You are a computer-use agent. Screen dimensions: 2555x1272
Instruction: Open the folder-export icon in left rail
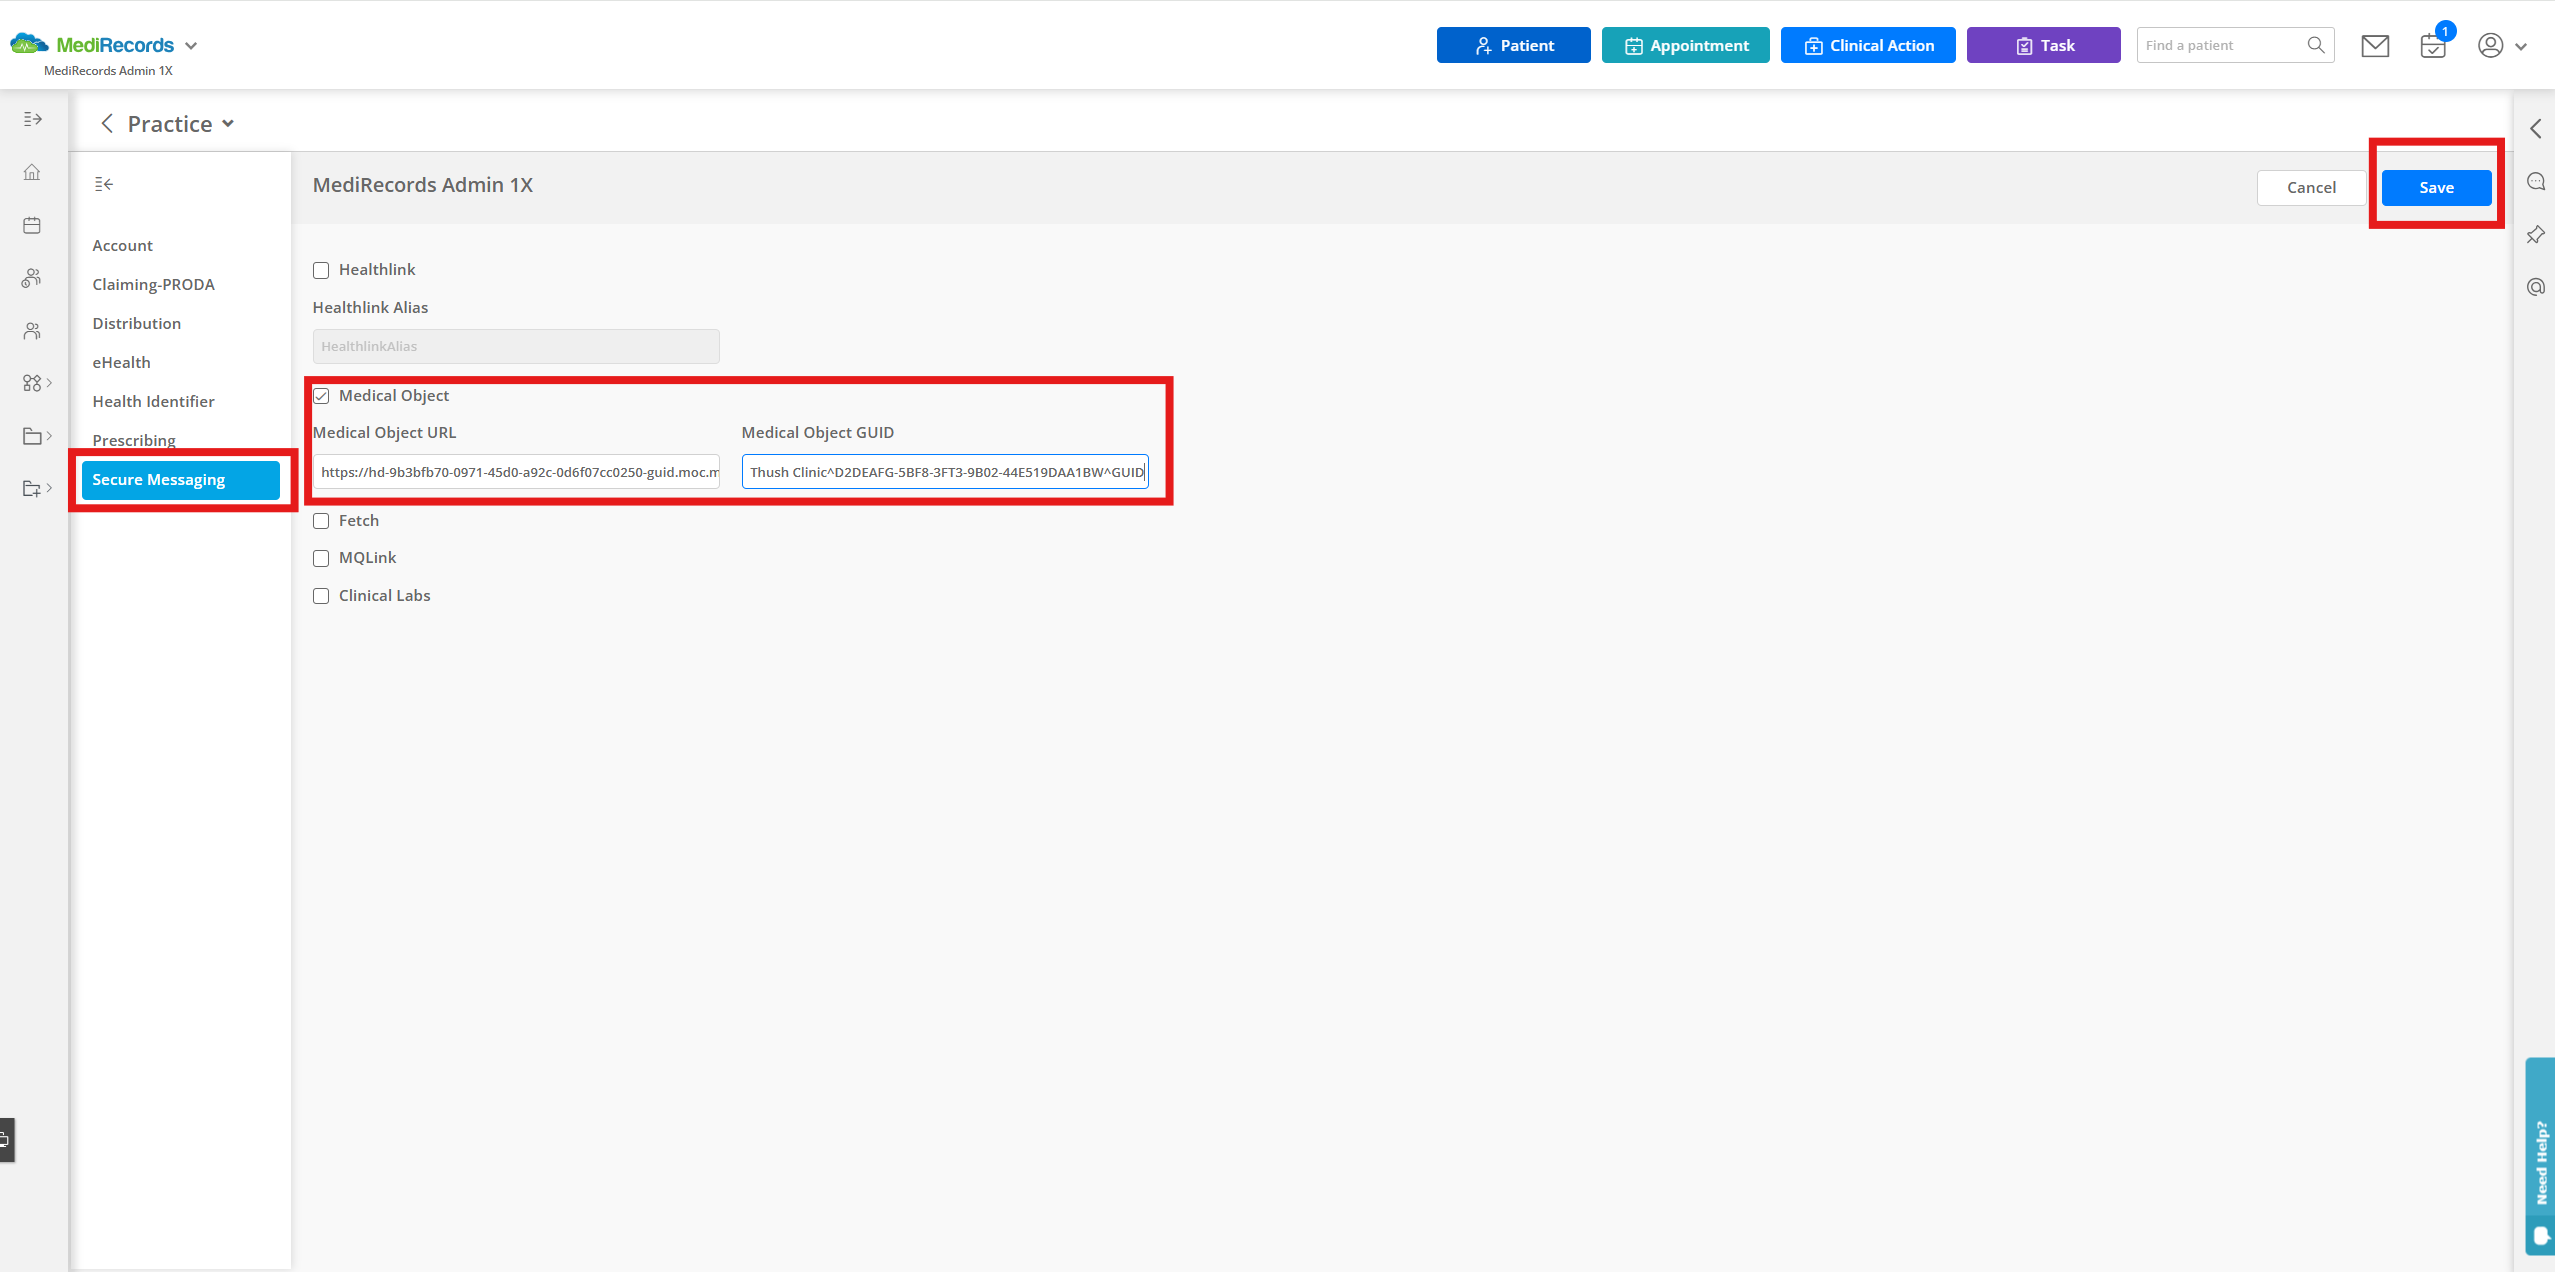pyautogui.click(x=32, y=489)
